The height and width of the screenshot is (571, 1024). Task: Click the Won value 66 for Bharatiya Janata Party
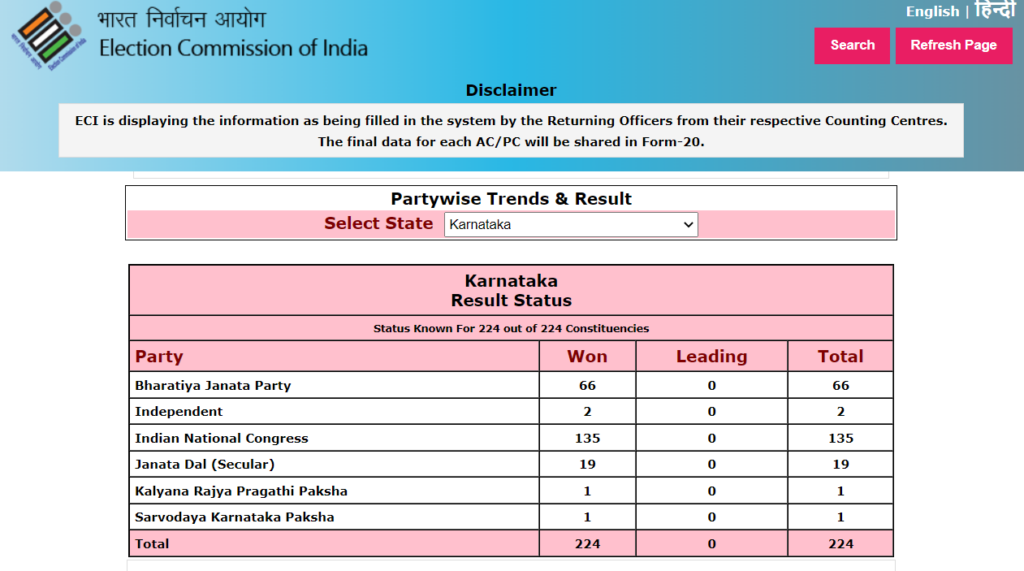coord(587,385)
